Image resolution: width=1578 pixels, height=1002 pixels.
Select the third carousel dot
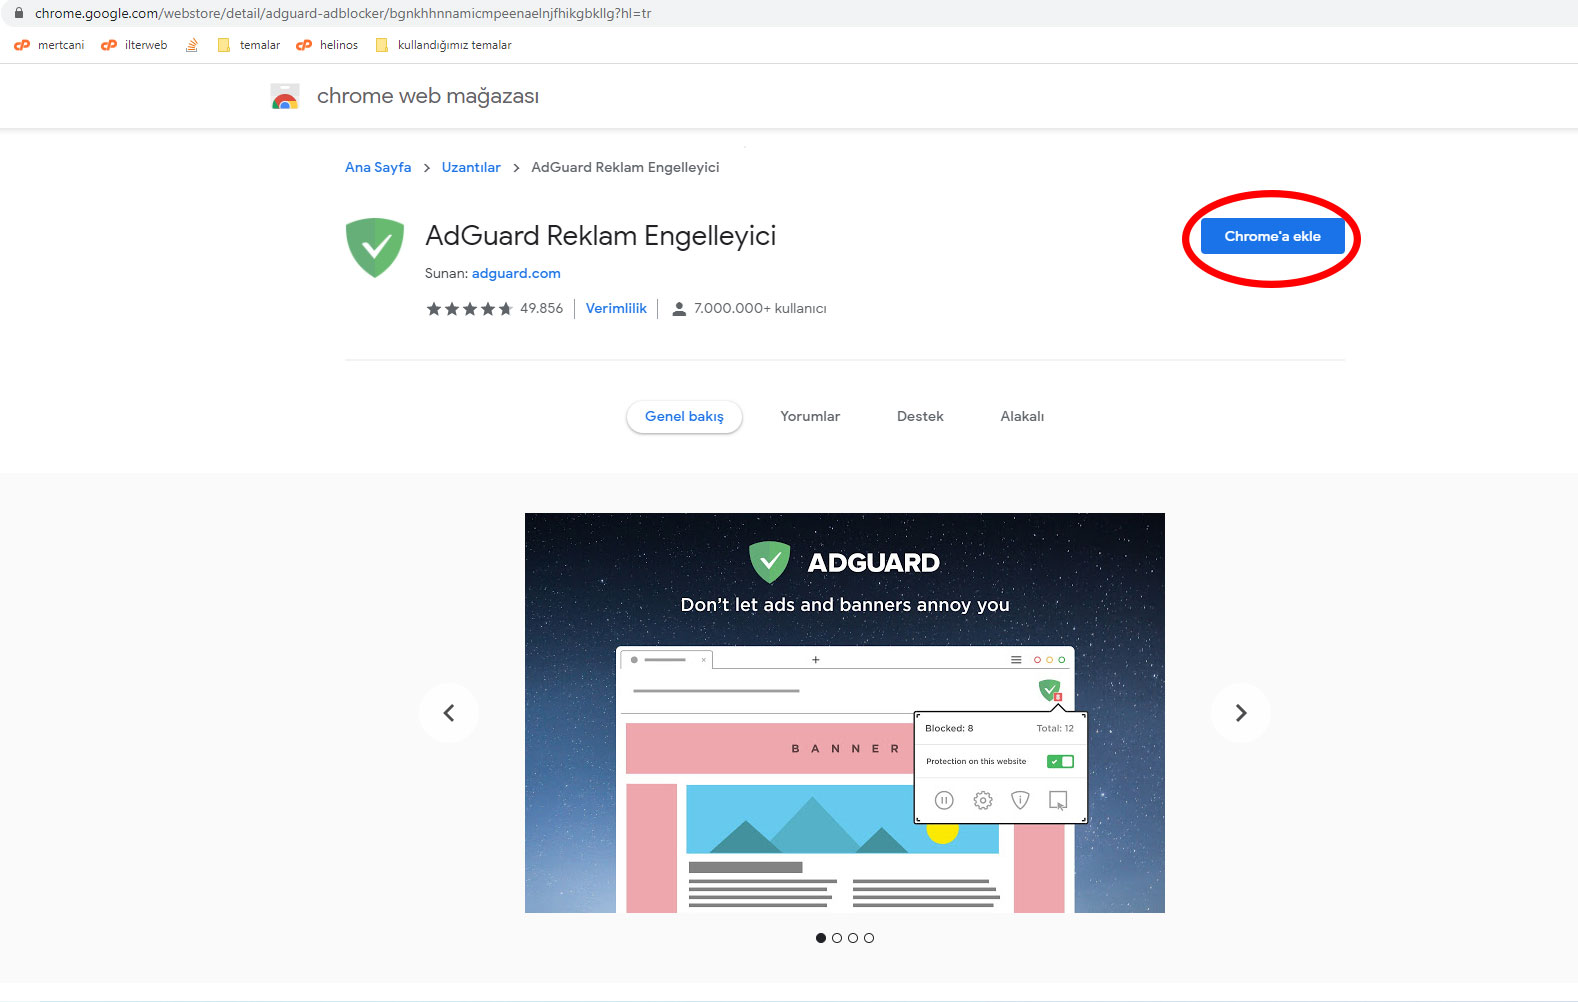(x=853, y=938)
